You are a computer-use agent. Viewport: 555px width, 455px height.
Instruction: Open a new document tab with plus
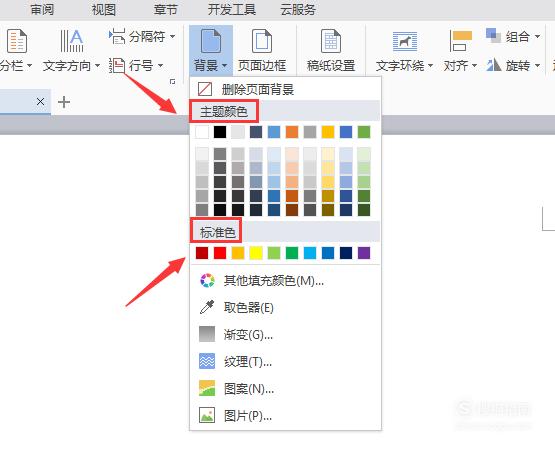point(64,102)
